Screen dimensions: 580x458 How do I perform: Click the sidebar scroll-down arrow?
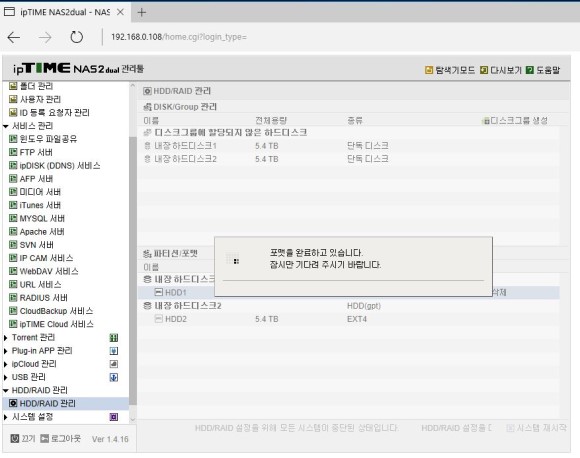133,420
